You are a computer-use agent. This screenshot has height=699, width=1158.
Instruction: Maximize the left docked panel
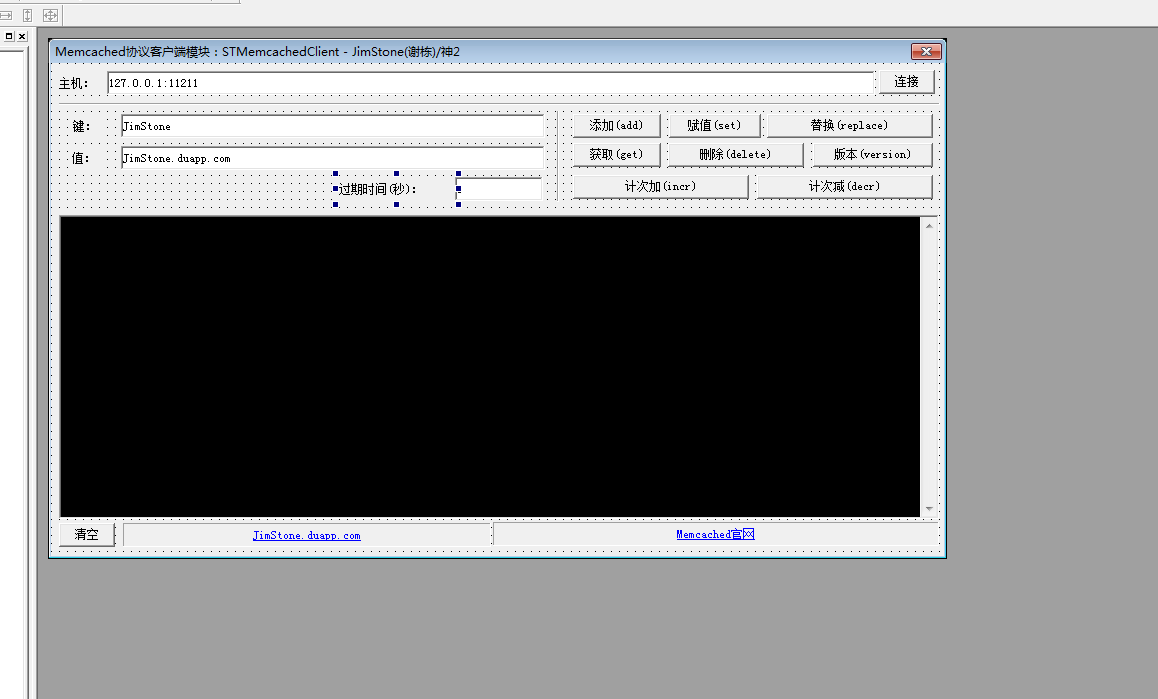click(x=9, y=36)
